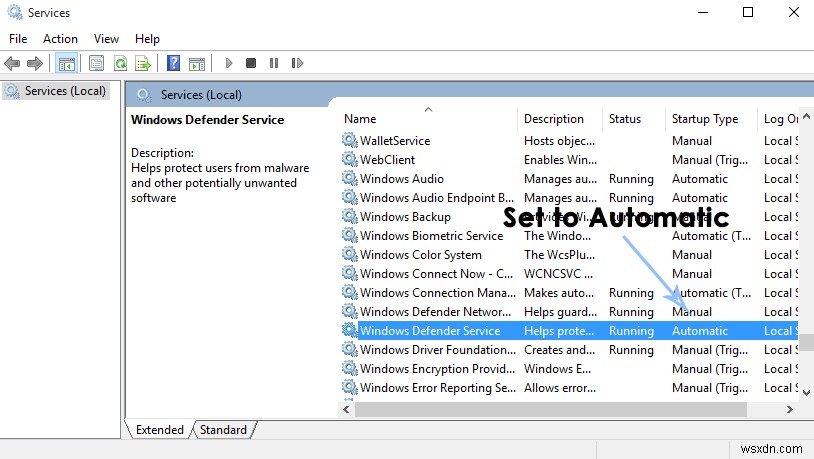814x459 pixels.
Task: Go forward with the toolbar Forward arrow
Action: tap(35, 63)
